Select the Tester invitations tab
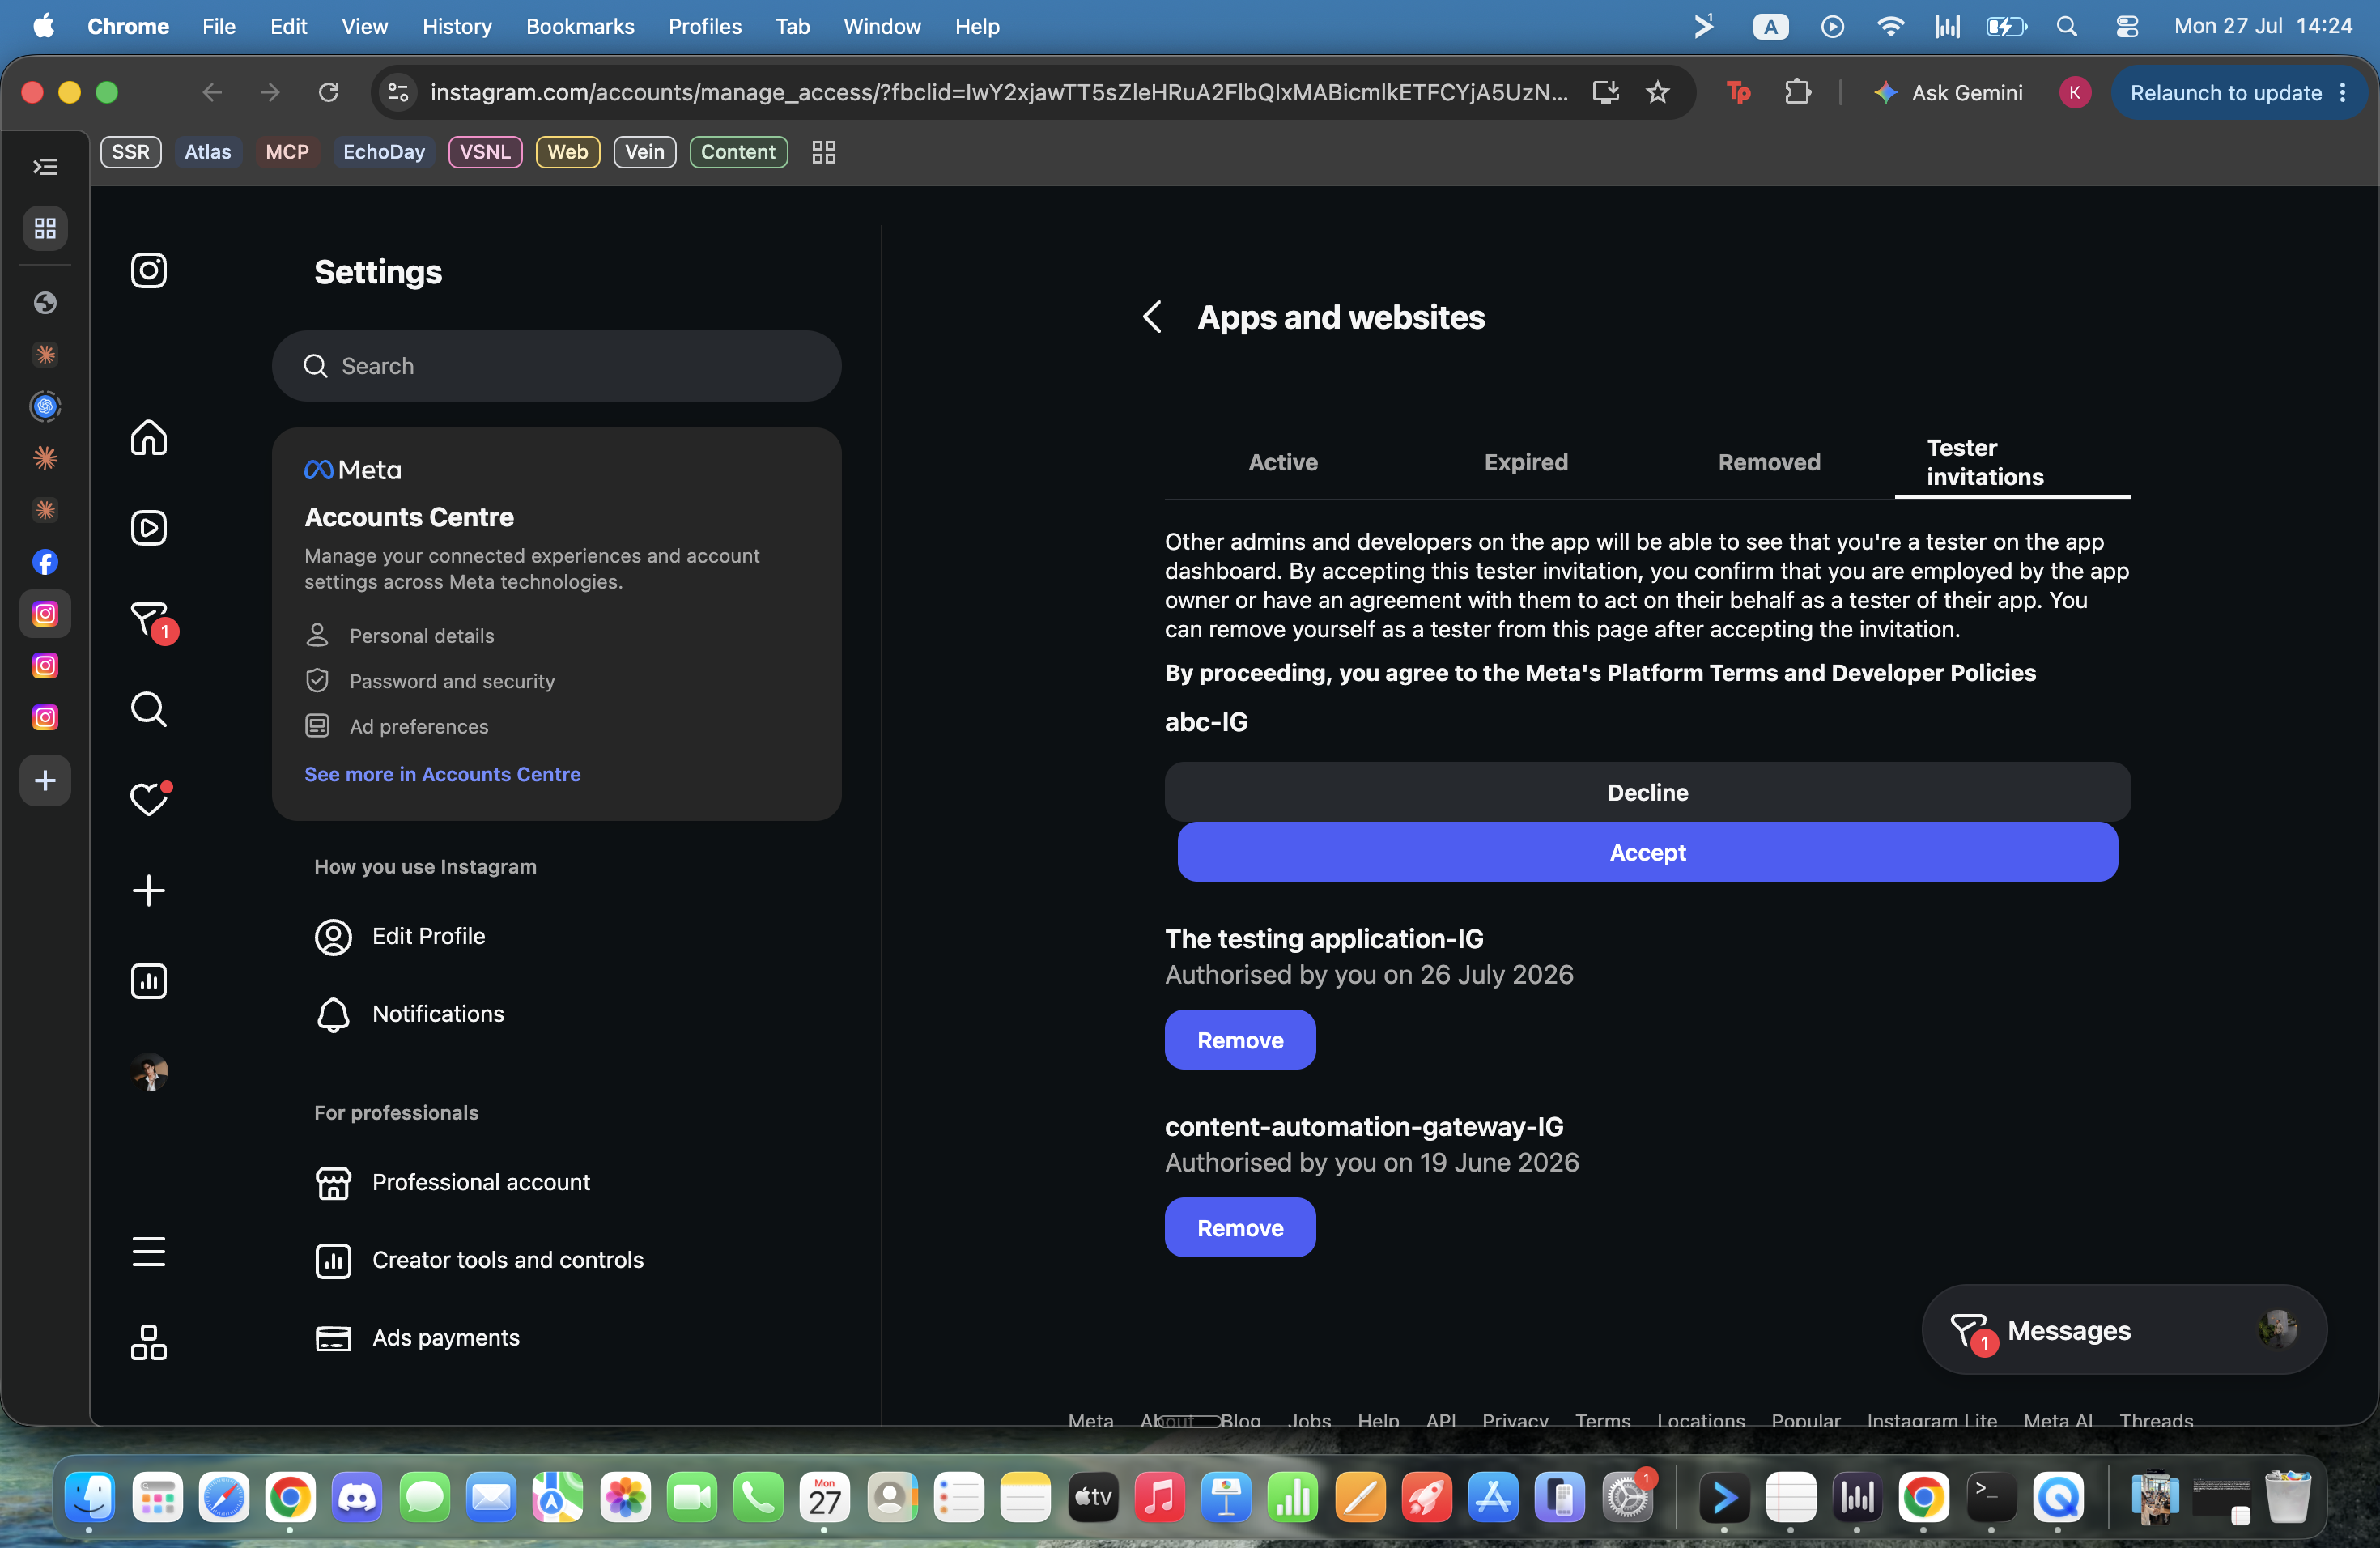The image size is (2380, 1548). coord(2012,462)
